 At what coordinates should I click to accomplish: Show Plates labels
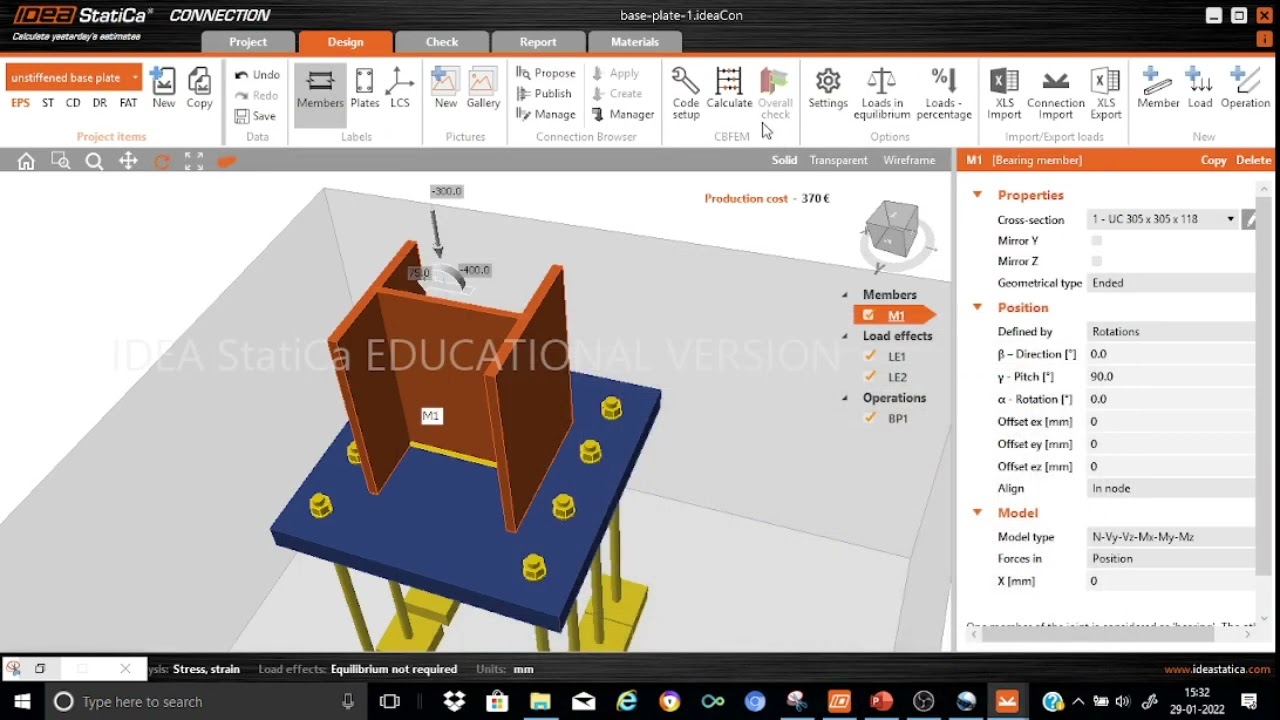tap(364, 88)
